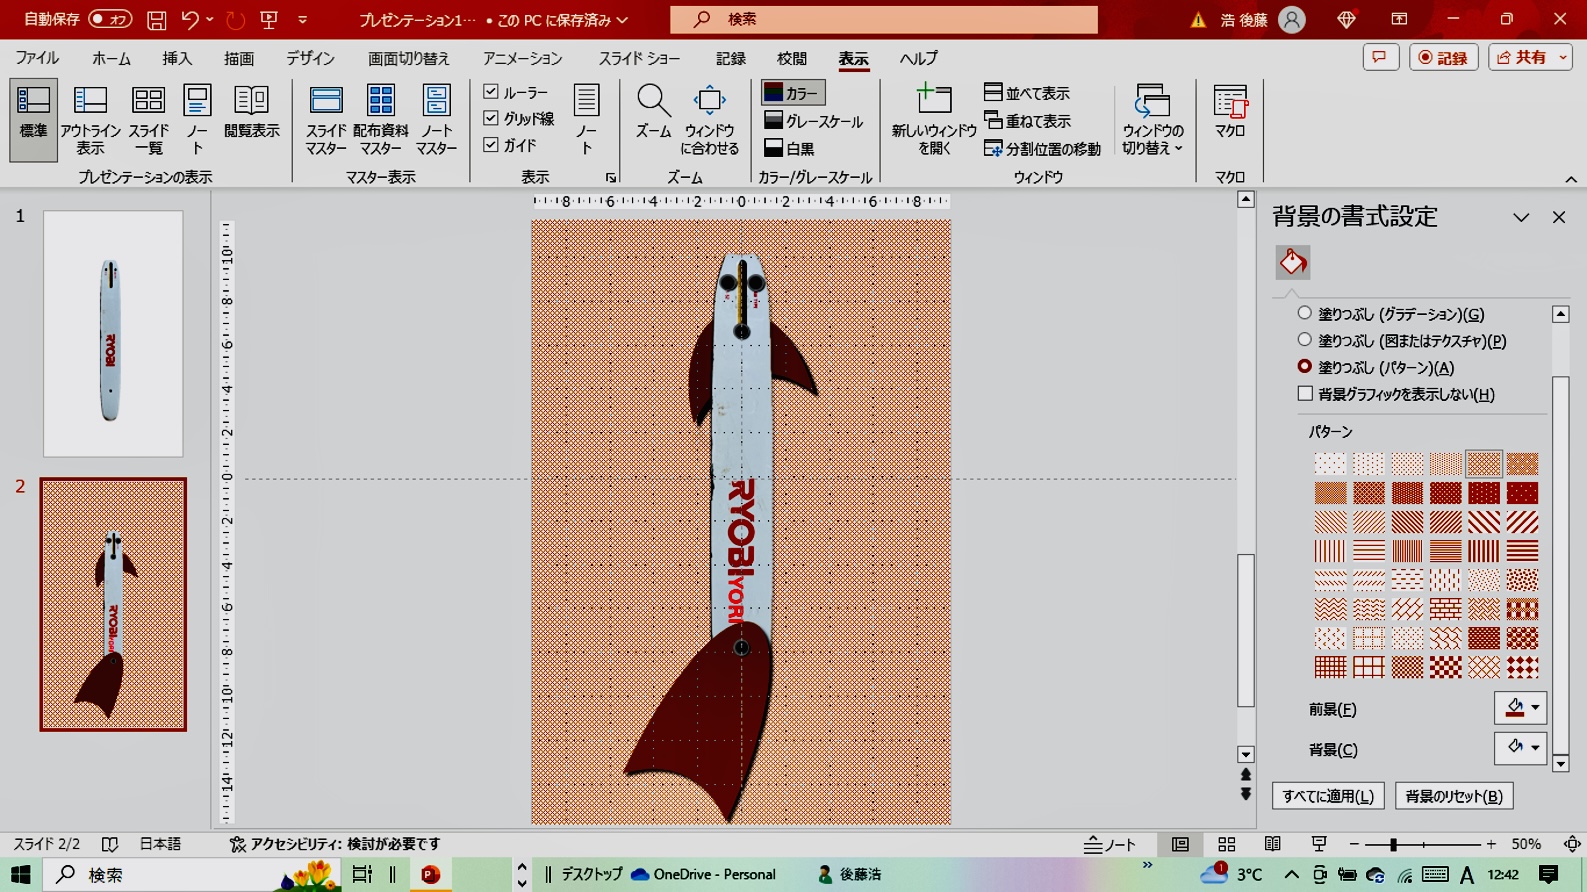Screen dimensions: 1587x892
Task: Select the 標準 normal view icon
Action: (33, 119)
